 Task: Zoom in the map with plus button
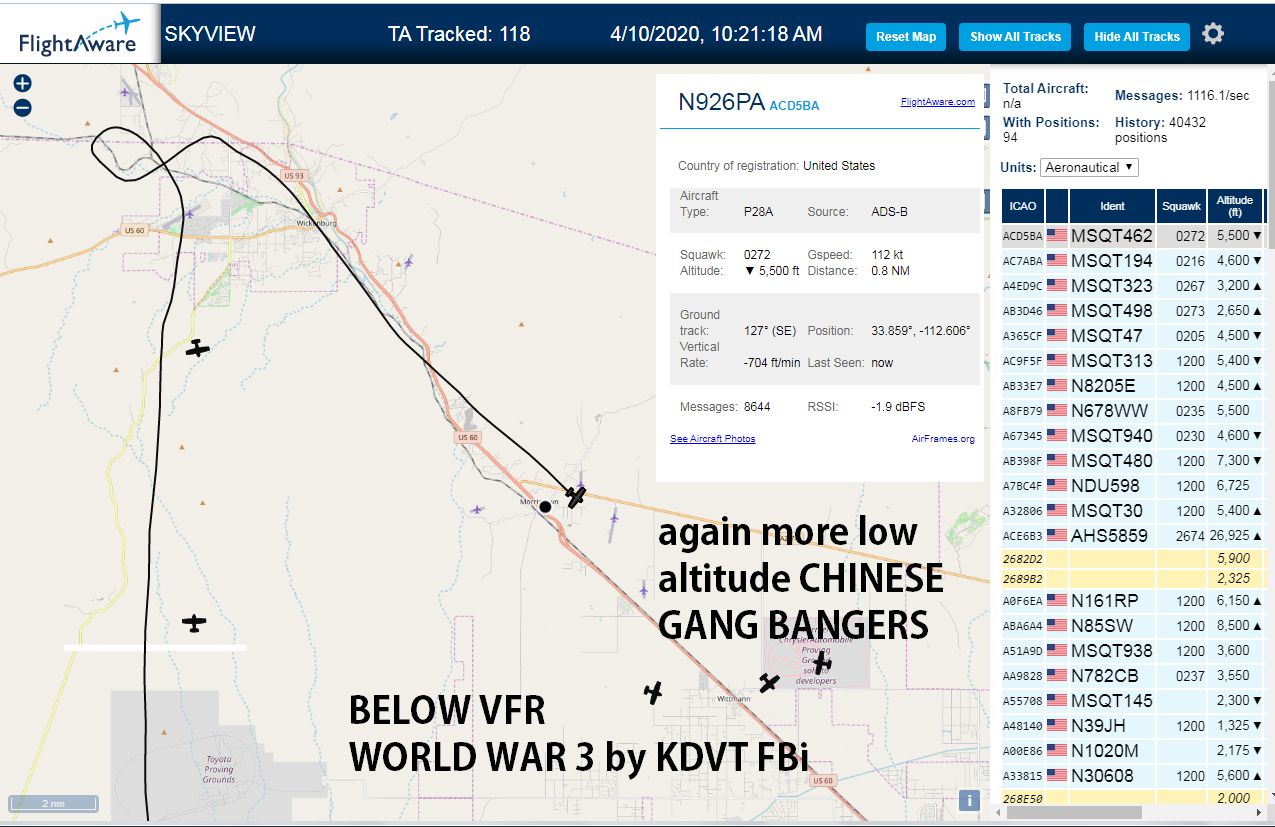click(23, 84)
